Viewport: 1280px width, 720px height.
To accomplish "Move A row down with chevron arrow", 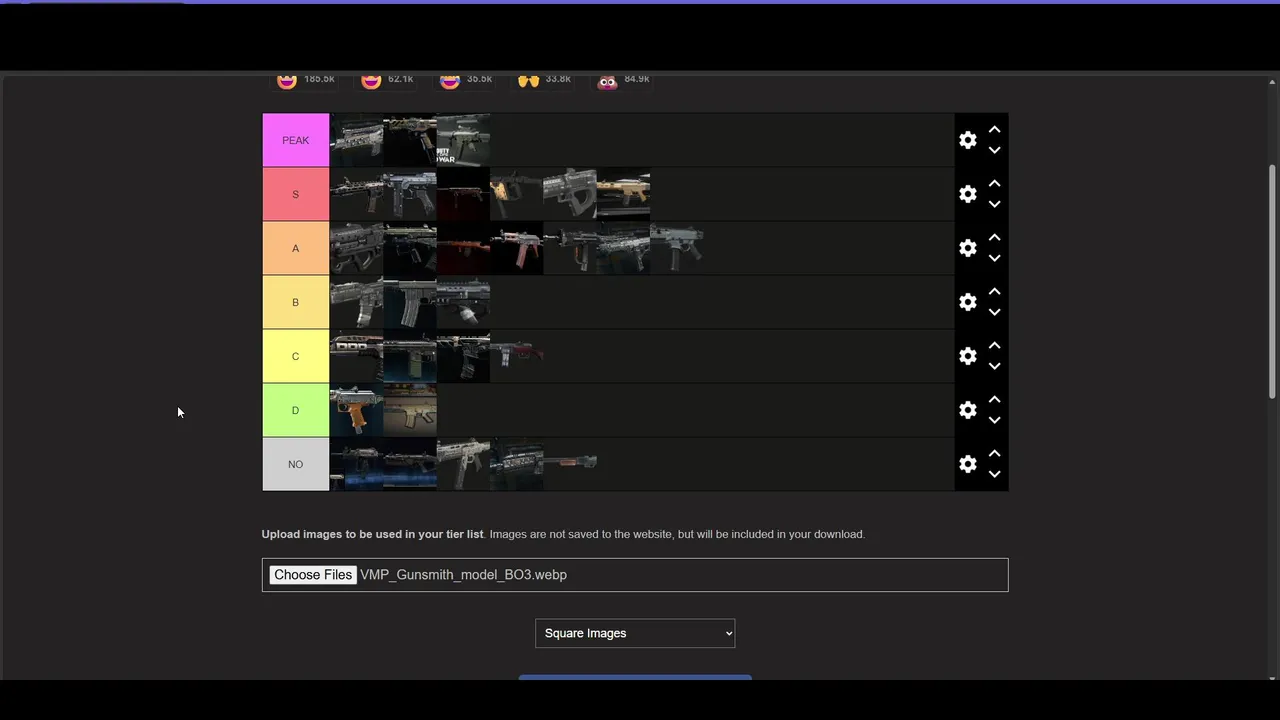I will [994, 258].
